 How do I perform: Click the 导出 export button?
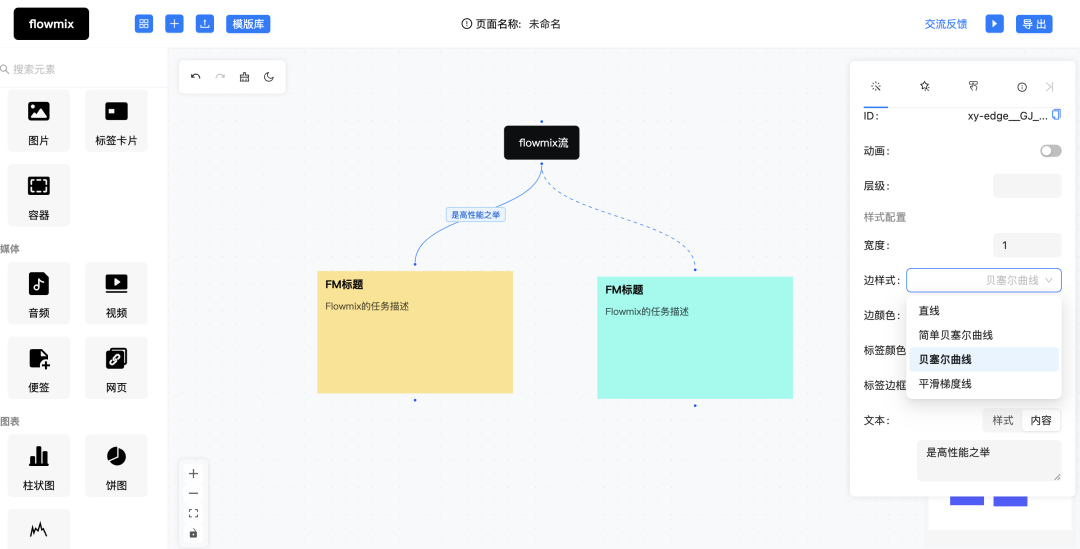point(1034,24)
